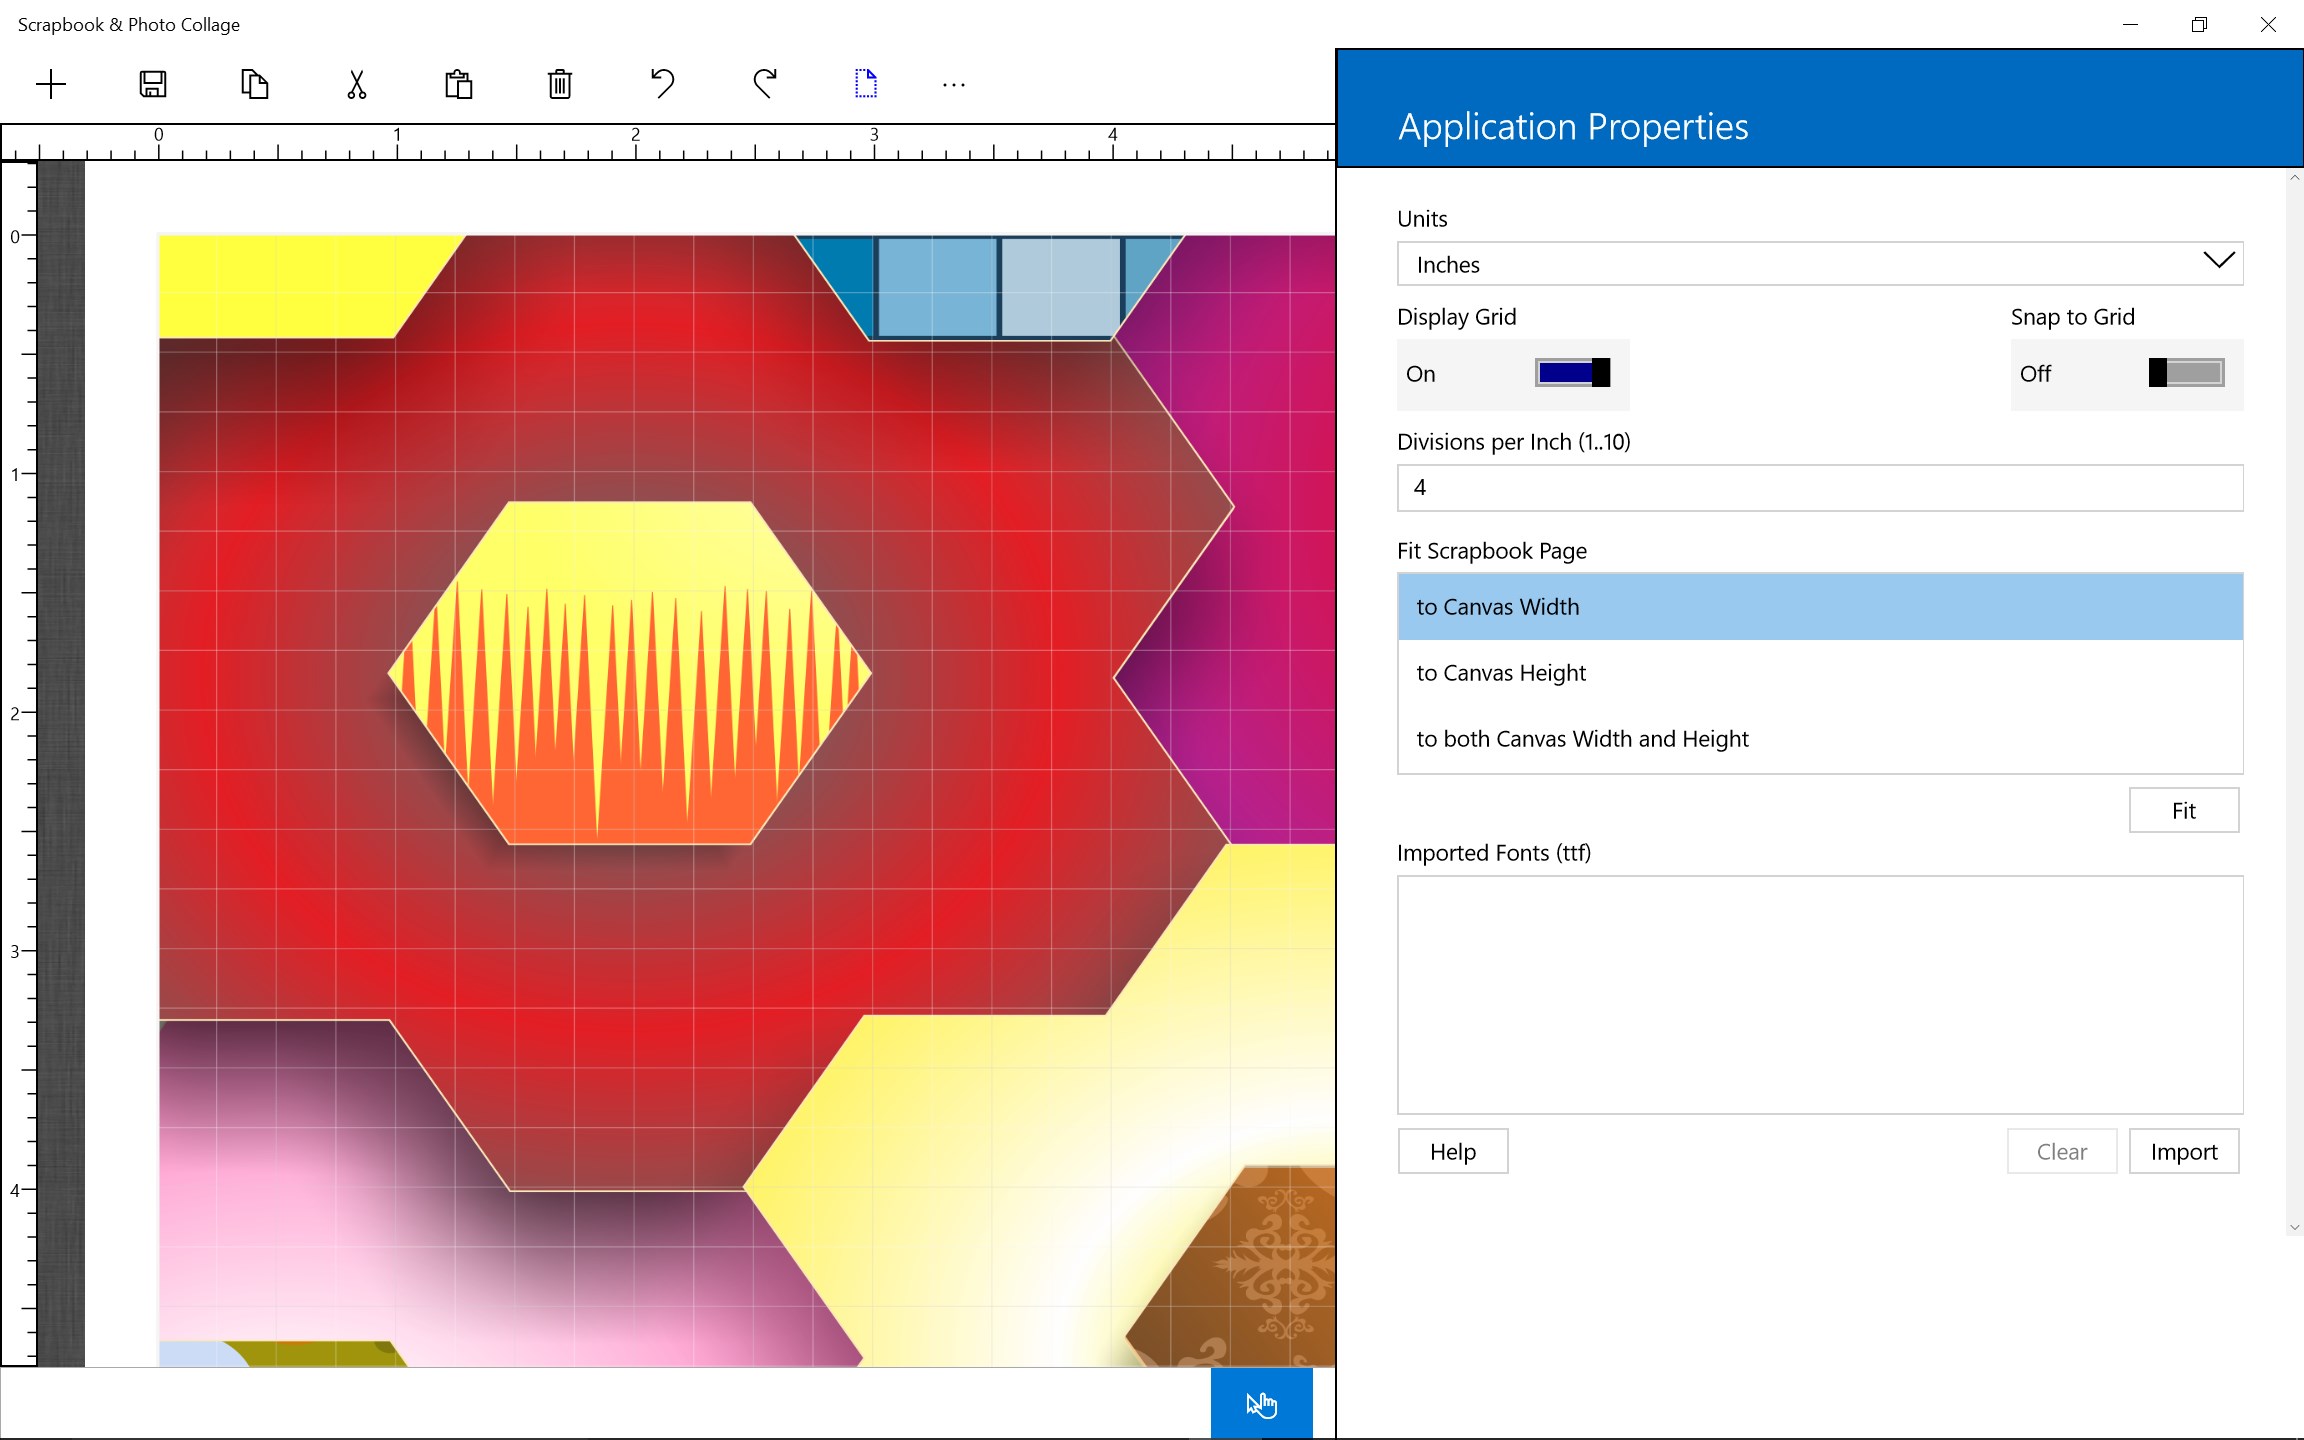Turn off the Display Grid switch

[x=1572, y=373]
